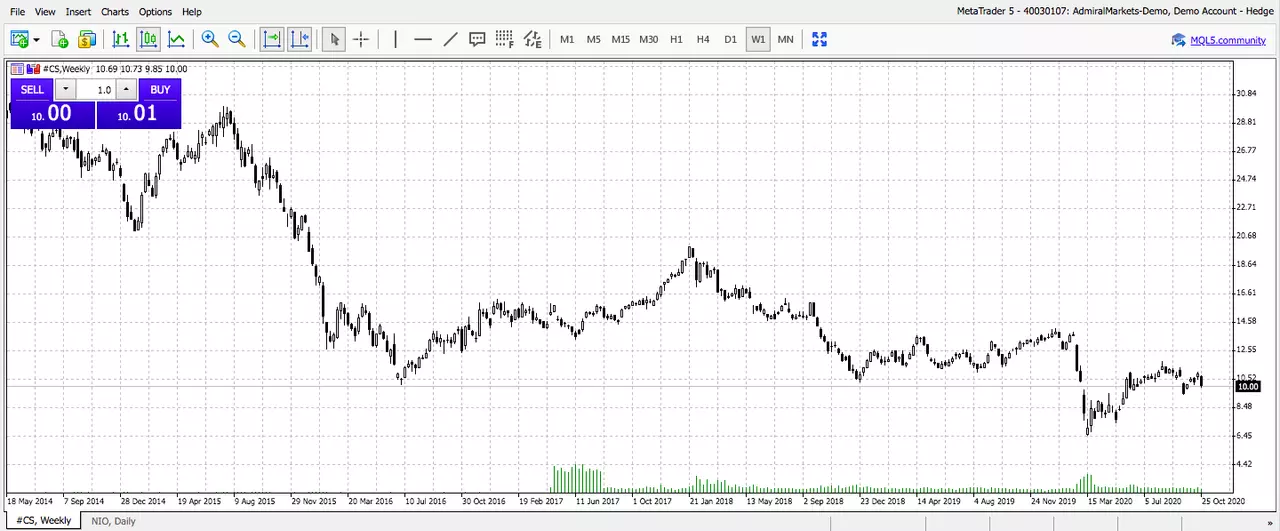Select the text comment tool
The width and height of the screenshot is (1280, 531).
pos(477,39)
